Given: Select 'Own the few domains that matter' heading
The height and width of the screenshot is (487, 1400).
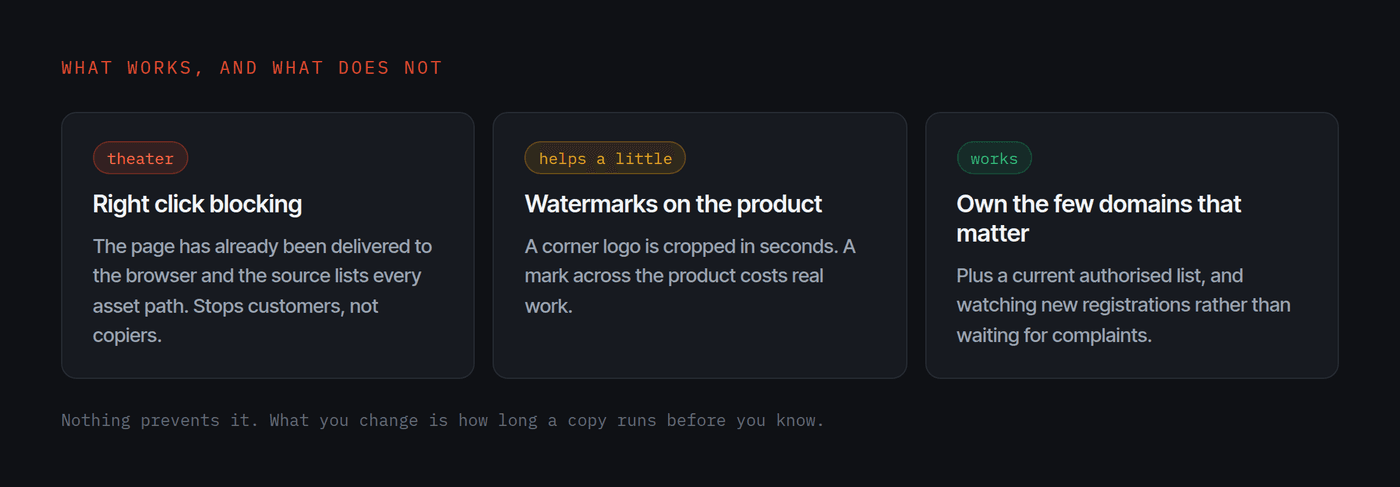Looking at the screenshot, I should (x=1099, y=219).
